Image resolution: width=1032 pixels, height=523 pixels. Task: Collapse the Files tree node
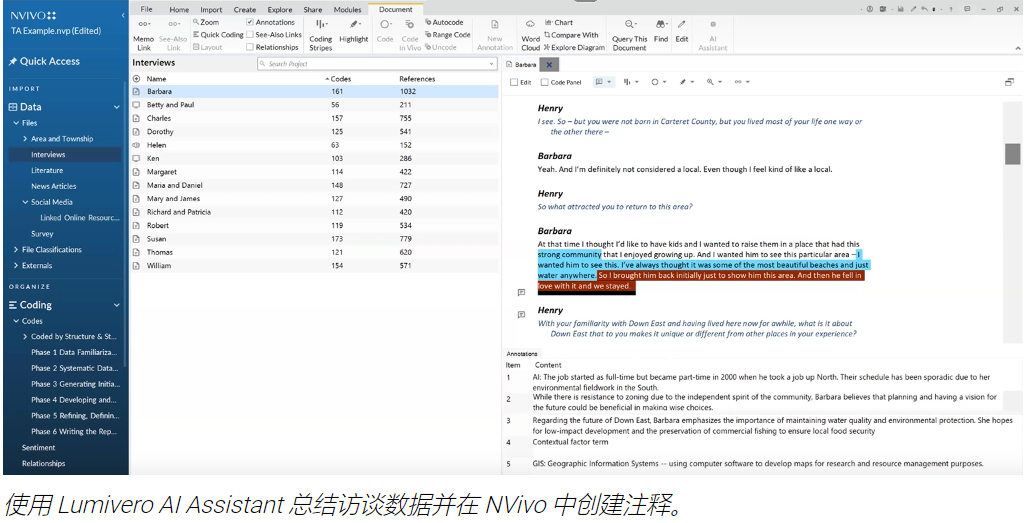[16, 123]
